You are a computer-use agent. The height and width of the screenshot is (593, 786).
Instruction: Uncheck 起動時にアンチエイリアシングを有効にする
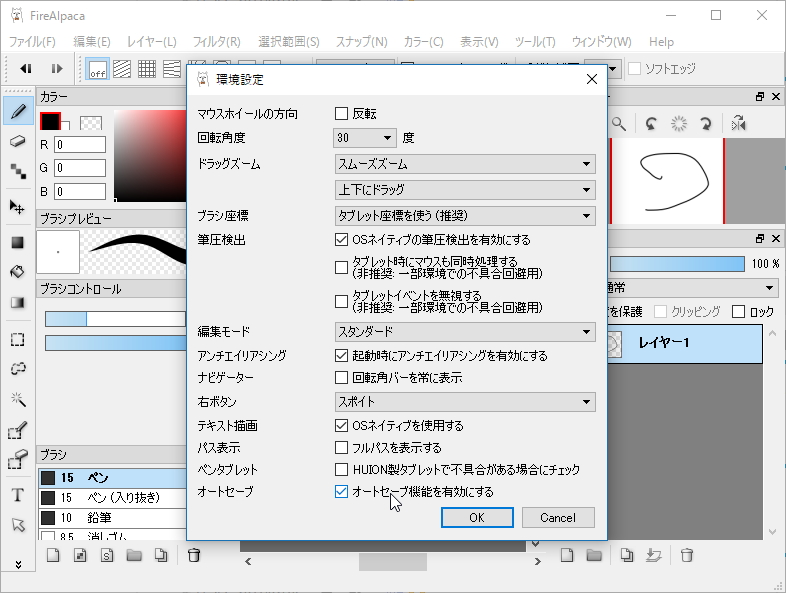tap(341, 355)
